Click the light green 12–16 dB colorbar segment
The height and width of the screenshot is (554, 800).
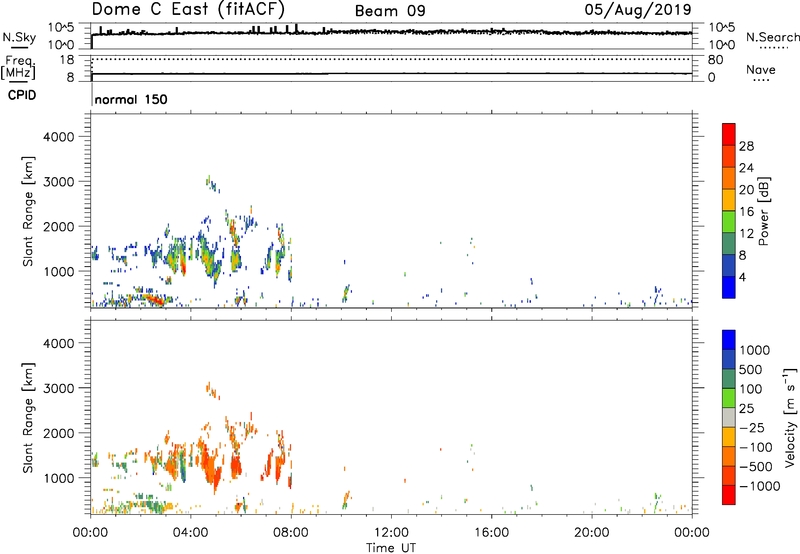[x=729, y=221]
